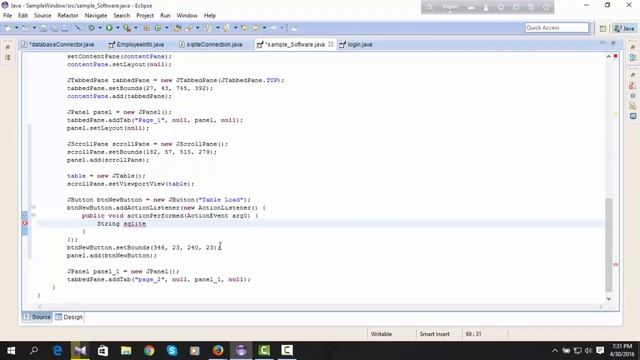Open the File menu

pyautogui.click(x=7, y=16)
